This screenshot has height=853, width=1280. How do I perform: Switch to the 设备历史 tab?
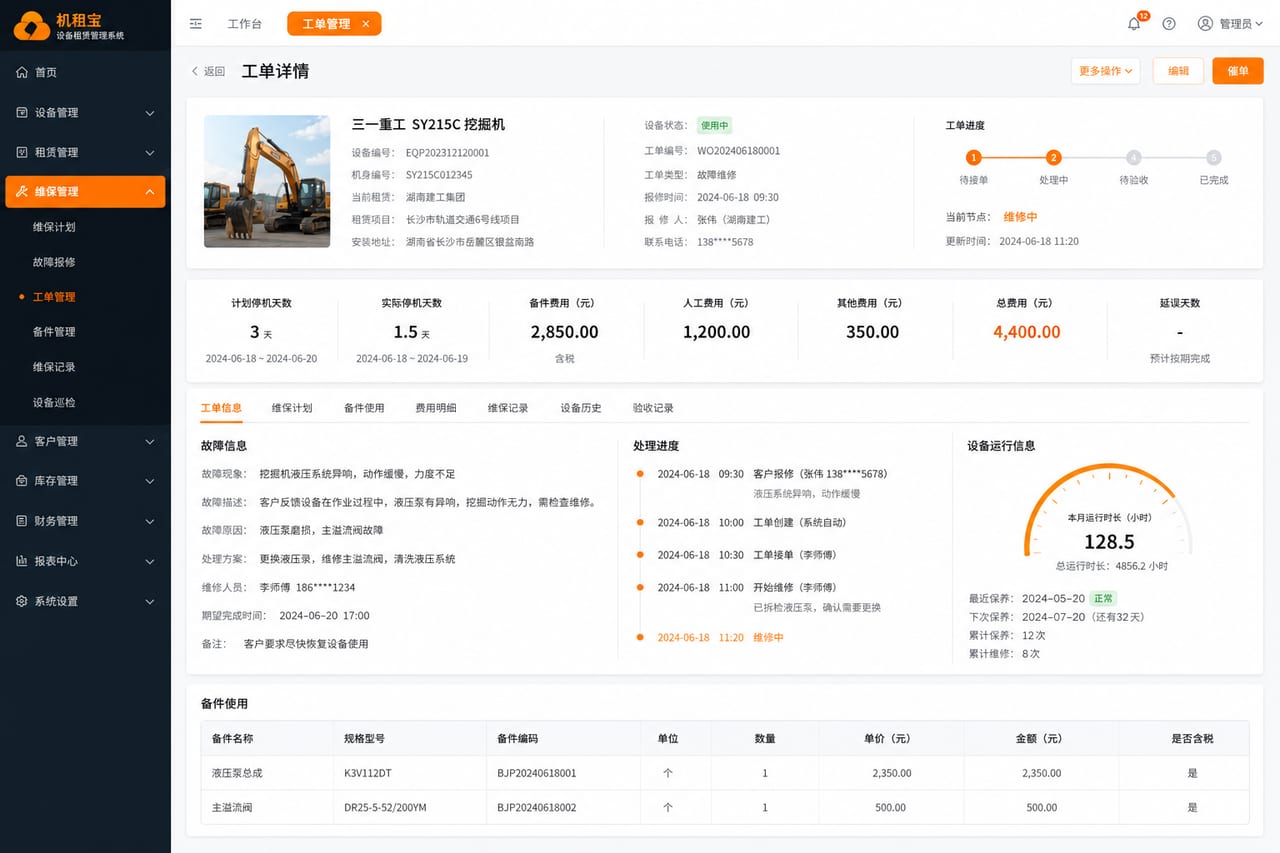581,408
